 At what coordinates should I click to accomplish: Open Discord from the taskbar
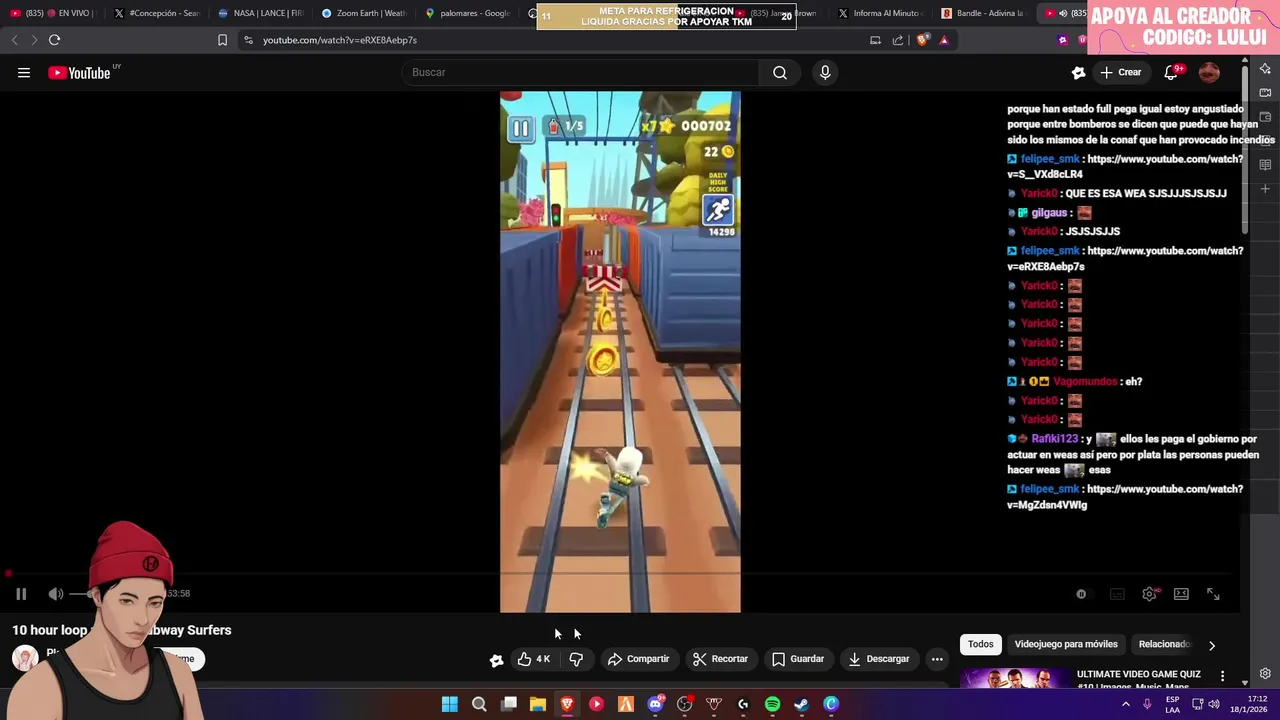pyautogui.click(x=655, y=704)
